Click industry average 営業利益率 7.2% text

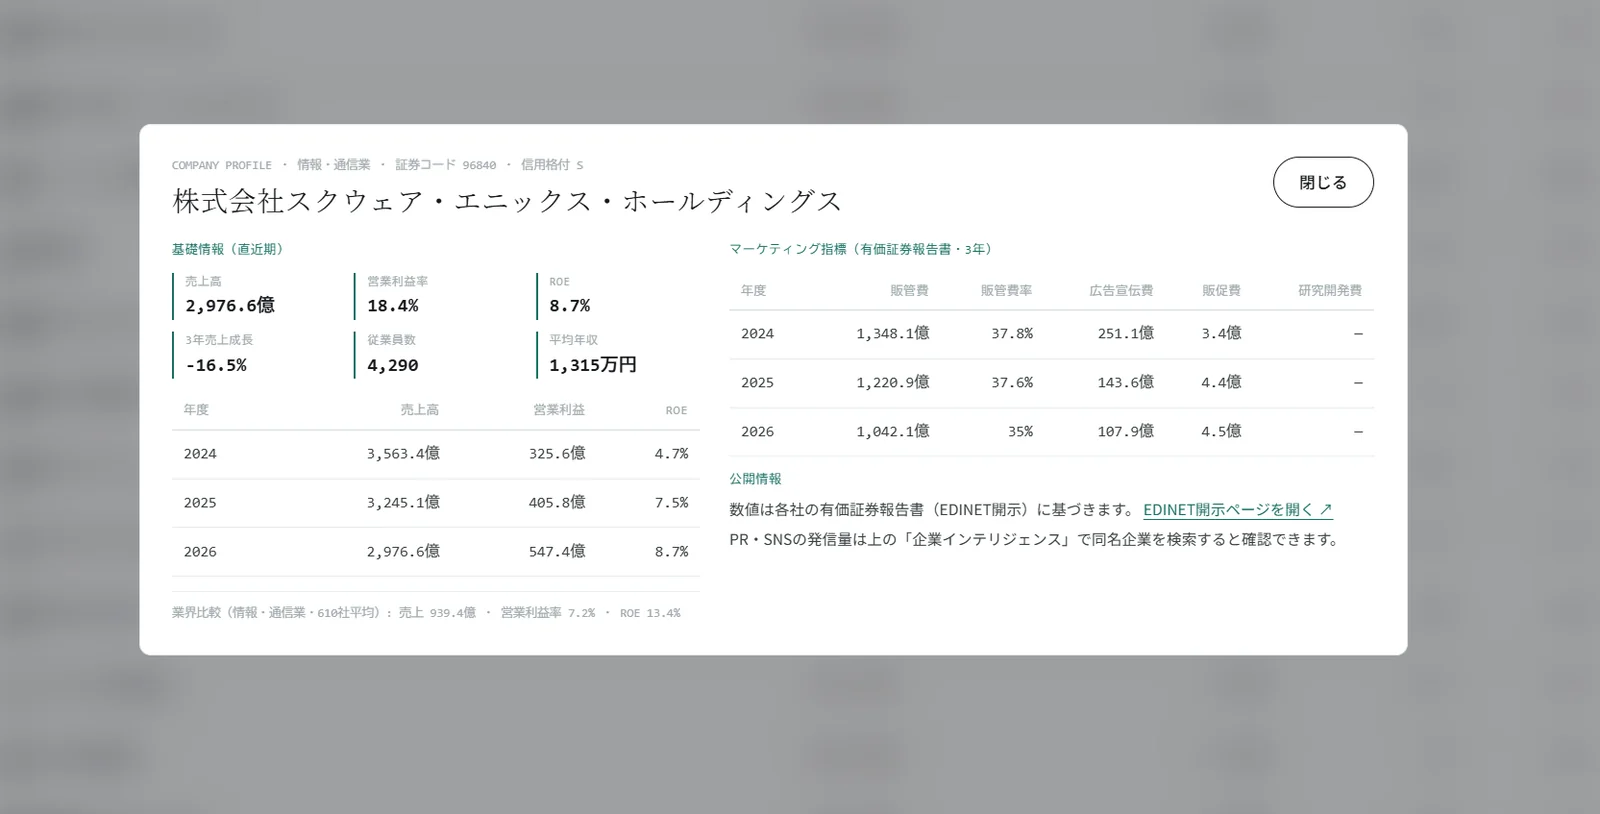click(548, 613)
